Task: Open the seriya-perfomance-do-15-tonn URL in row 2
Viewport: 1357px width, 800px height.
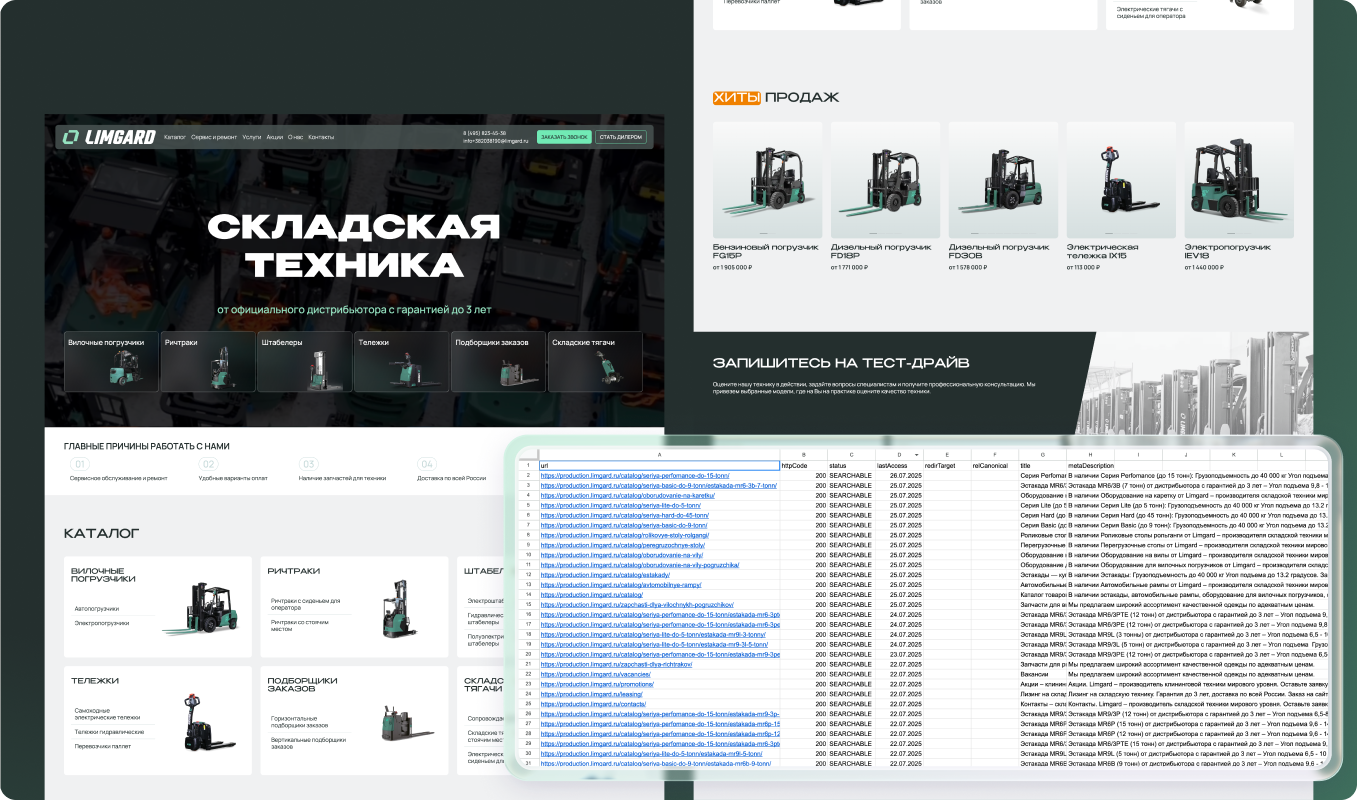Action: click(635, 475)
